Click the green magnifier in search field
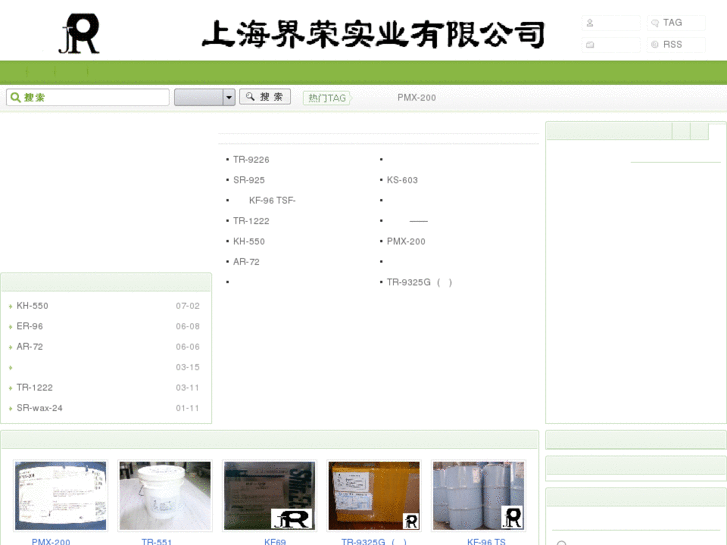 pyautogui.click(x=15, y=97)
